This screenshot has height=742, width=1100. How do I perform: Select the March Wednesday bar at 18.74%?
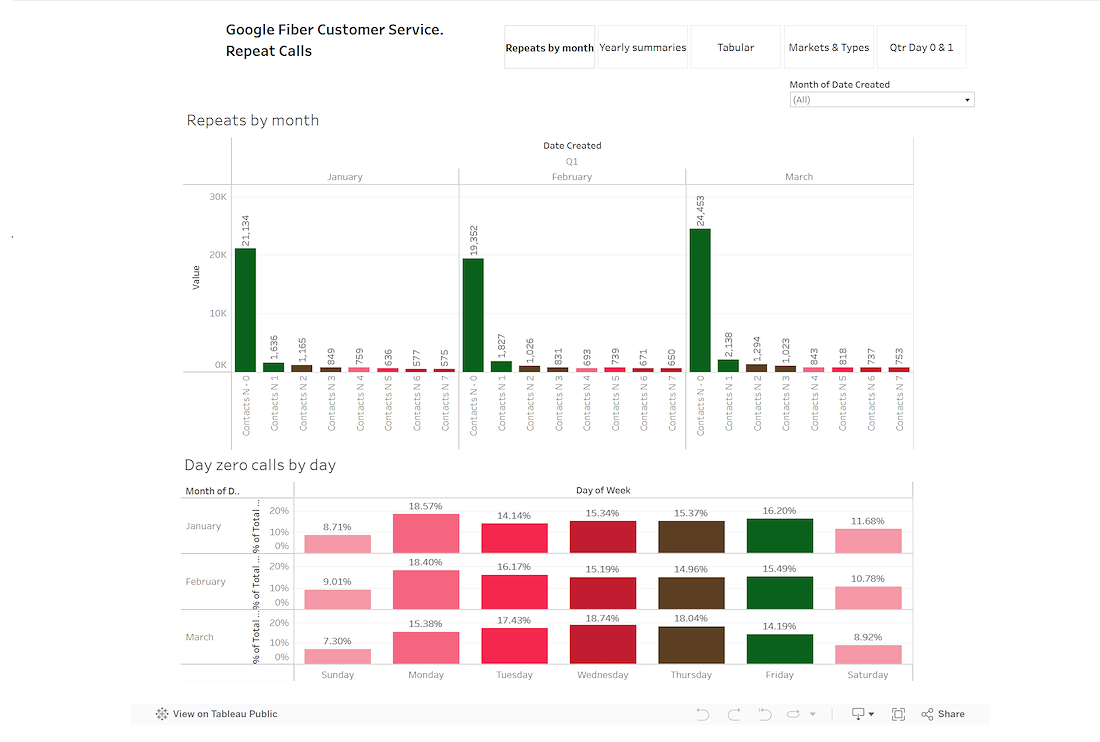(x=603, y=645)
